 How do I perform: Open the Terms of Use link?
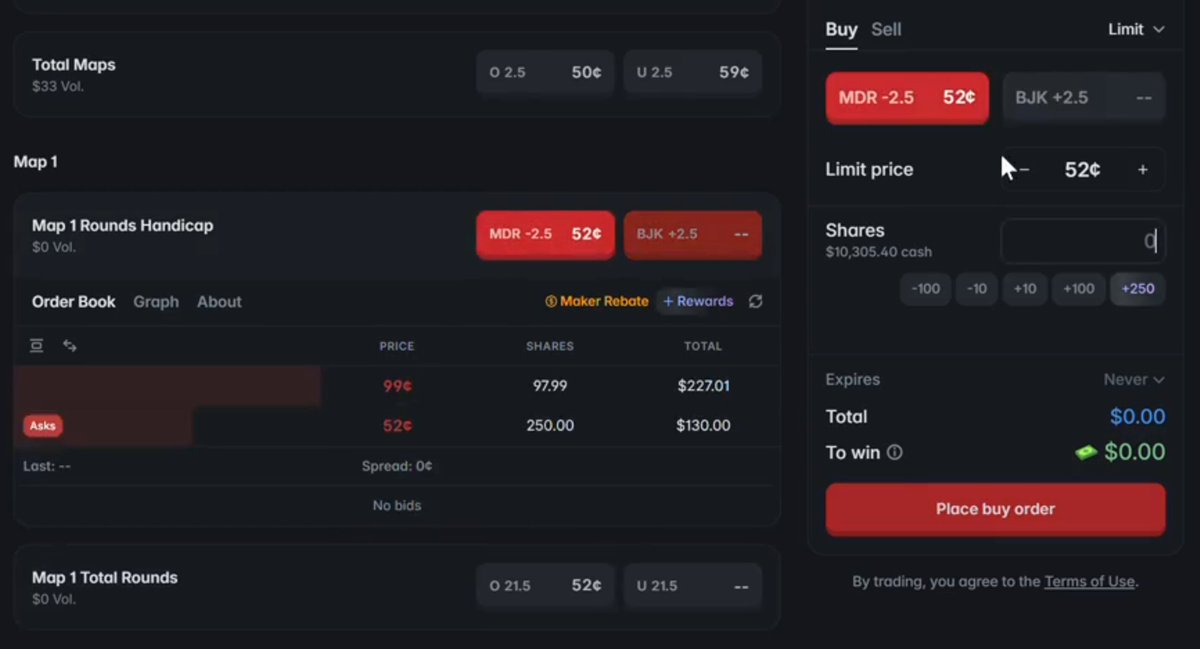[1089, 581]
